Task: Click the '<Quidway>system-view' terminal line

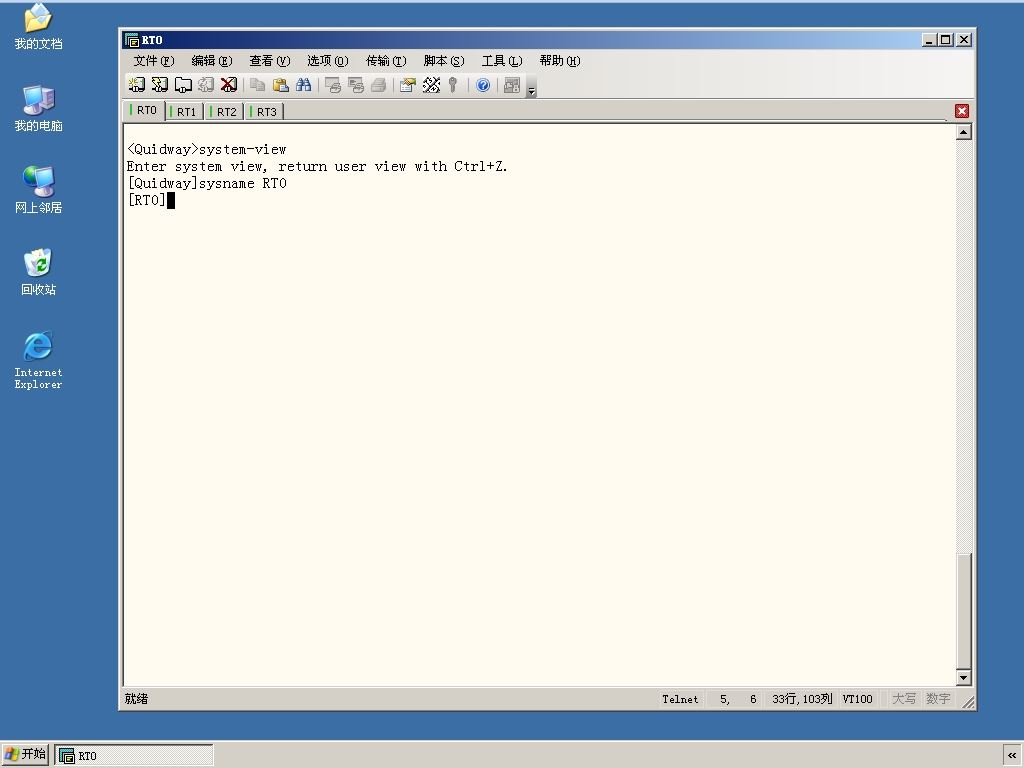Action: [x=207, y=150]
